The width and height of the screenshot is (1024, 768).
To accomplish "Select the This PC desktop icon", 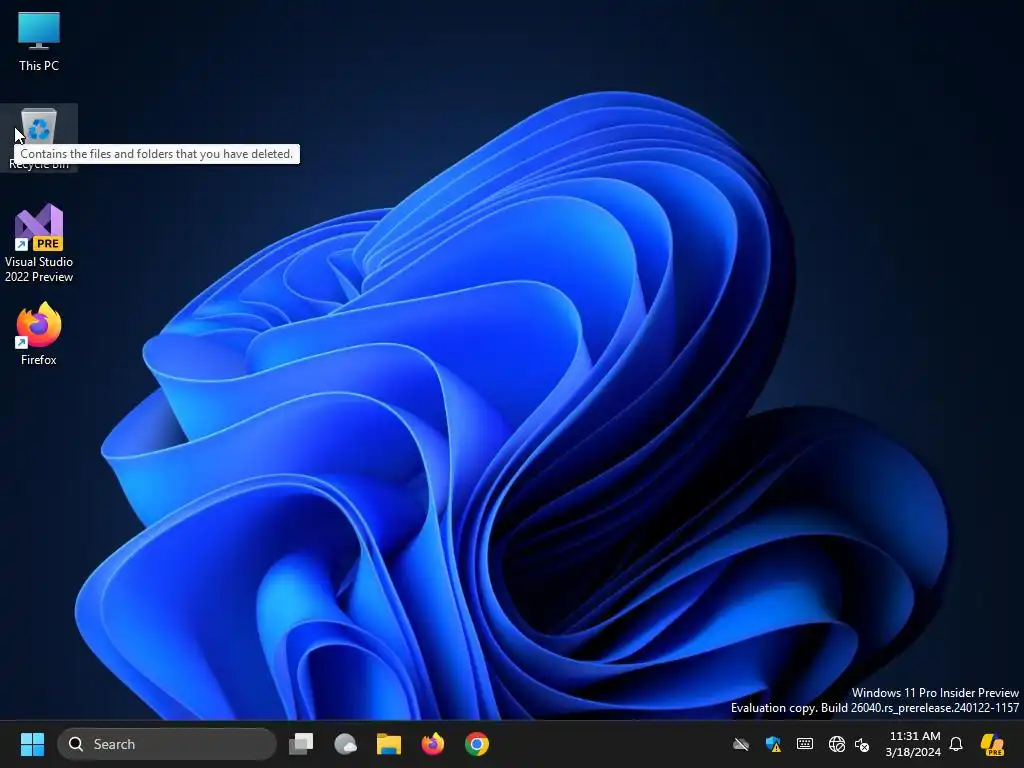I will click(x=39, y=41).
